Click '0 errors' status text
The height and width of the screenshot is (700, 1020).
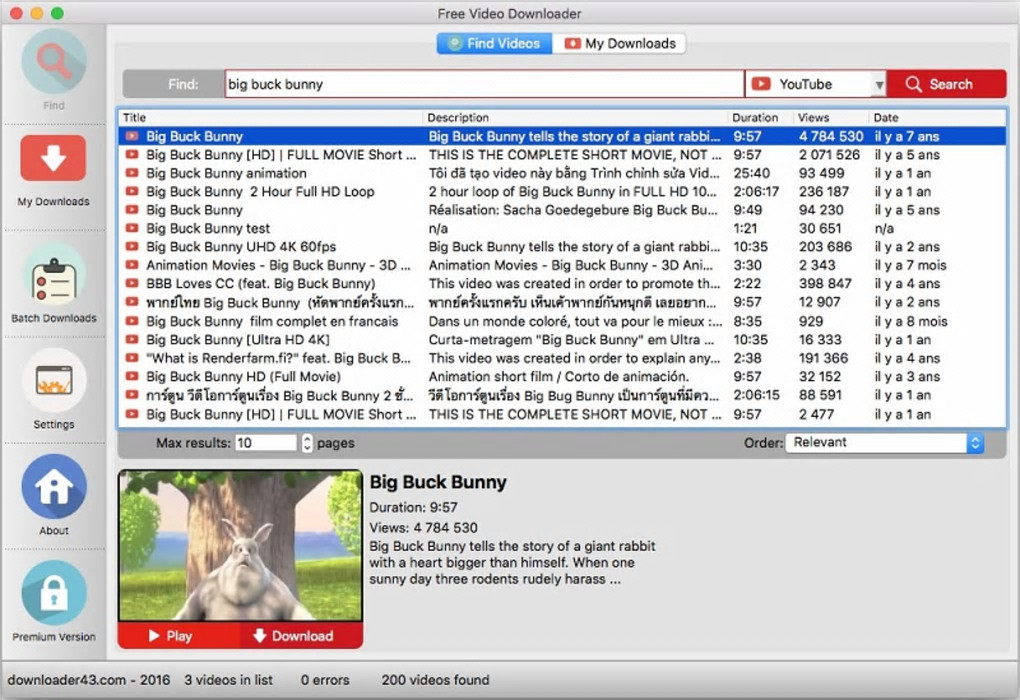[x=325, y=680]
